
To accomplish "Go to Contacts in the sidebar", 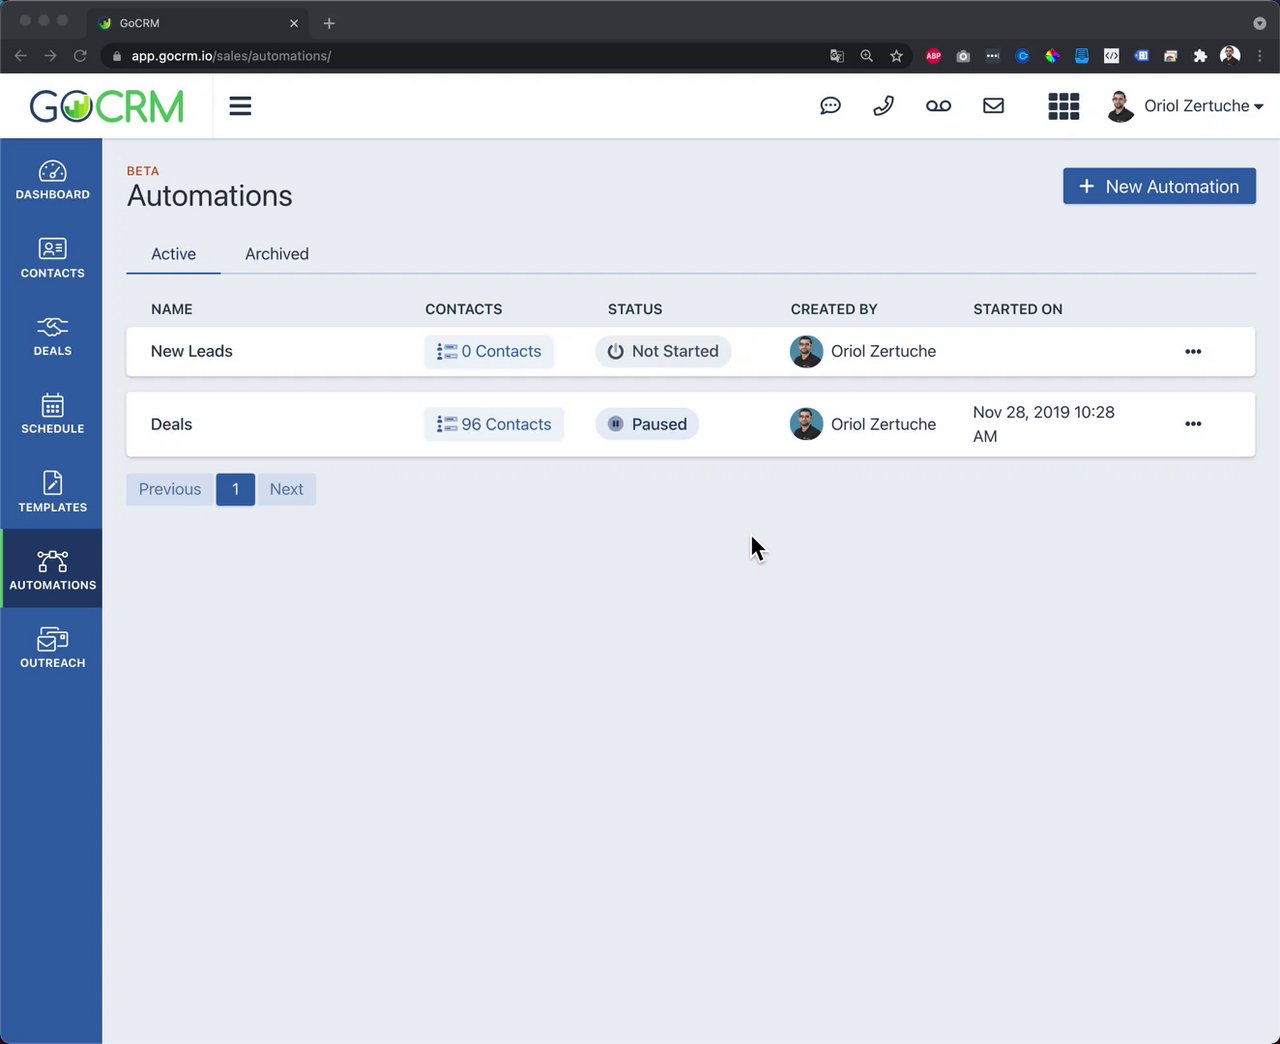I will 52,258.
